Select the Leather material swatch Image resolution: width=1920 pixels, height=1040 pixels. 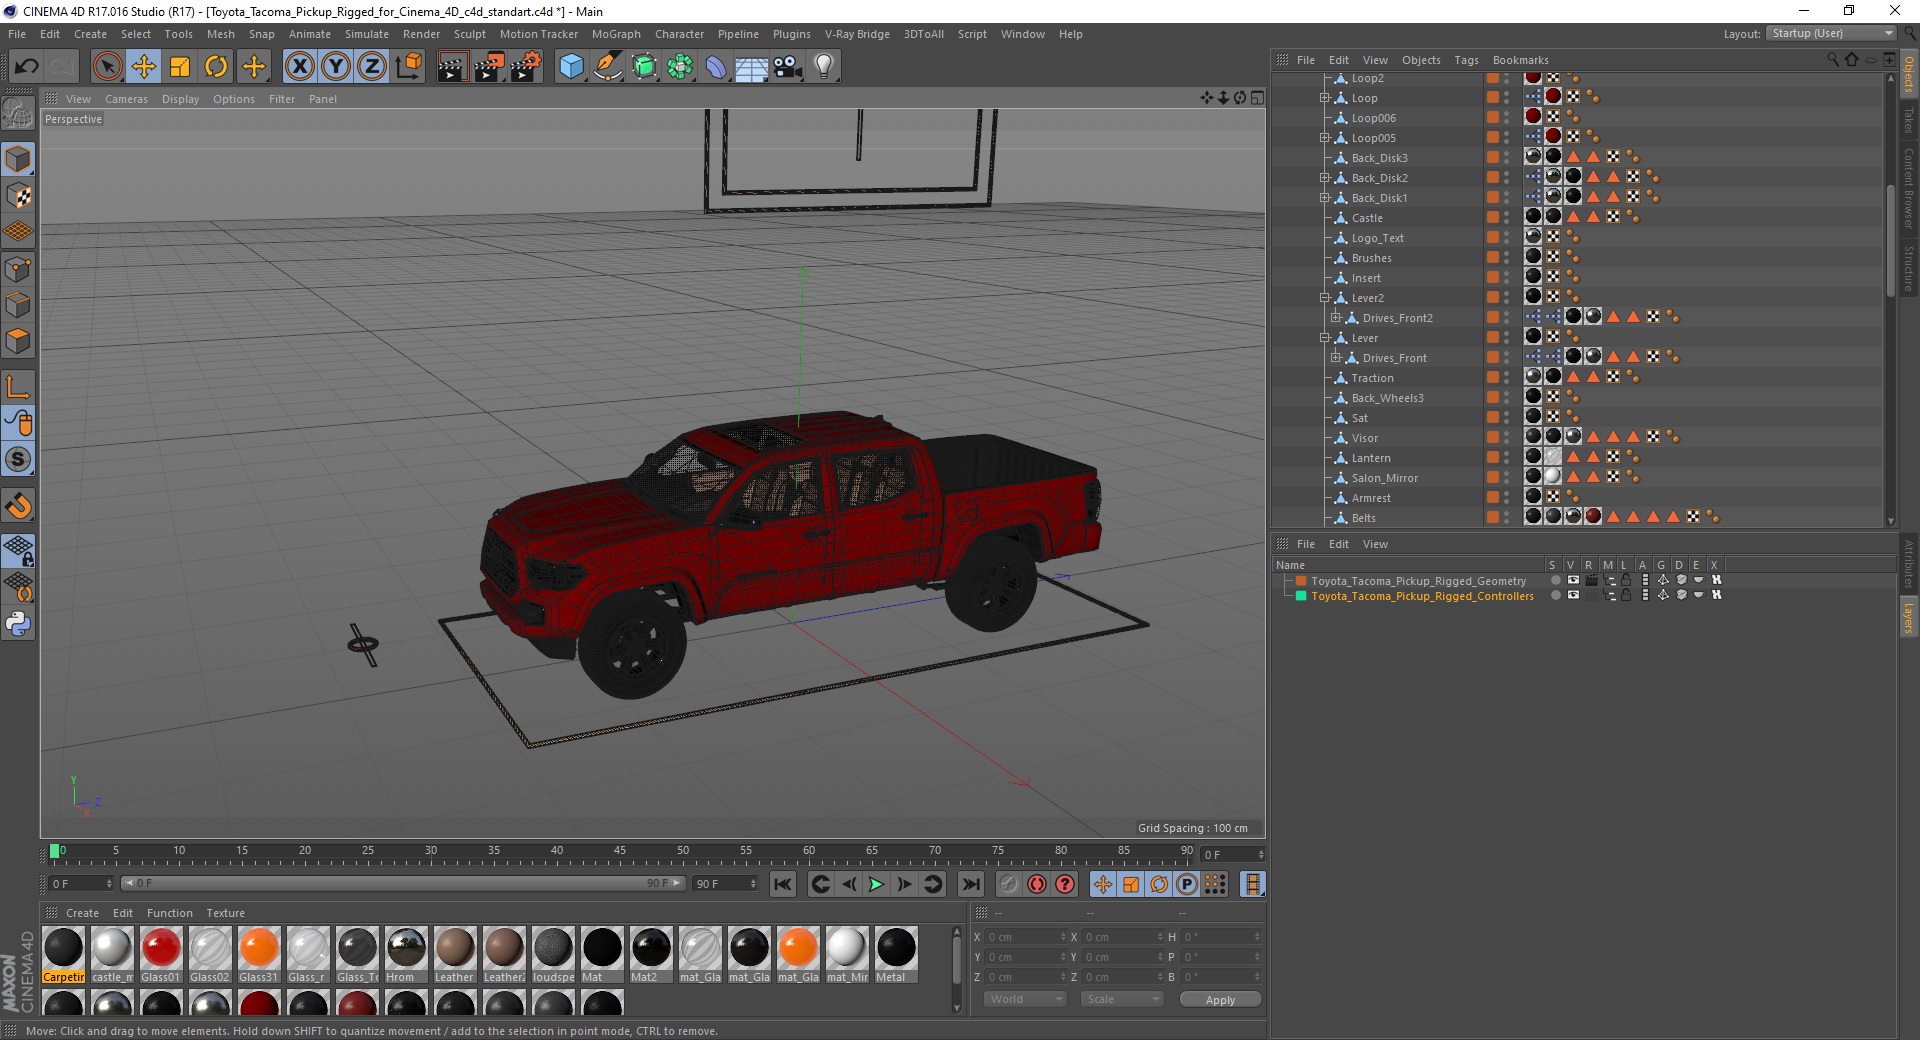(x=454, y=954)
